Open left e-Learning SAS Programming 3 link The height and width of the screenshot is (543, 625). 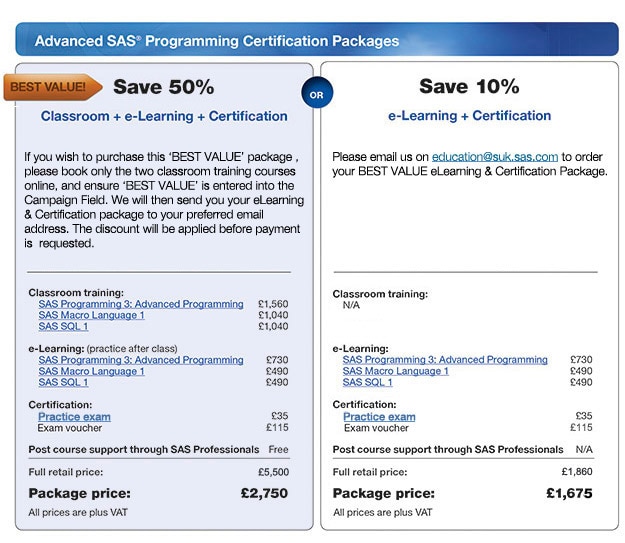click(141, 360)
